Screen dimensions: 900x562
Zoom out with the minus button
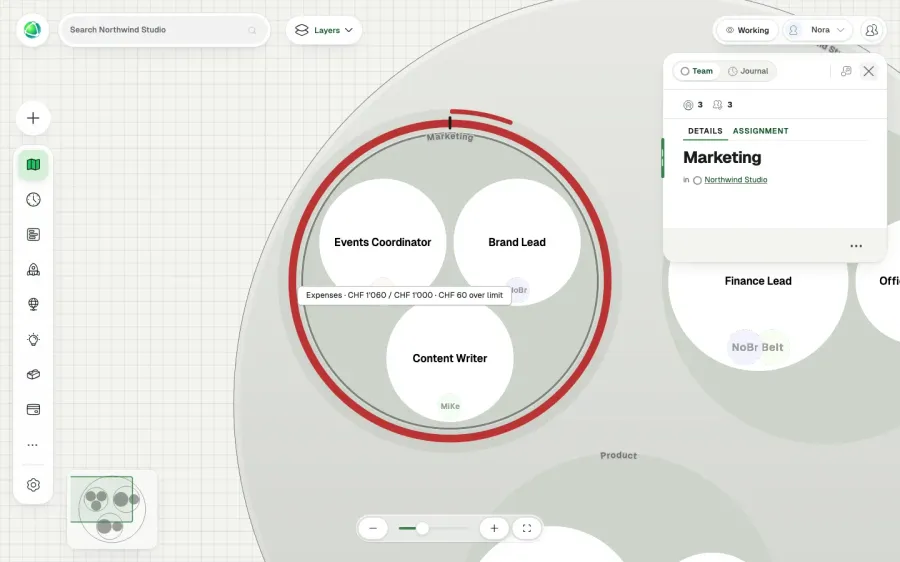tap(373, 528)
